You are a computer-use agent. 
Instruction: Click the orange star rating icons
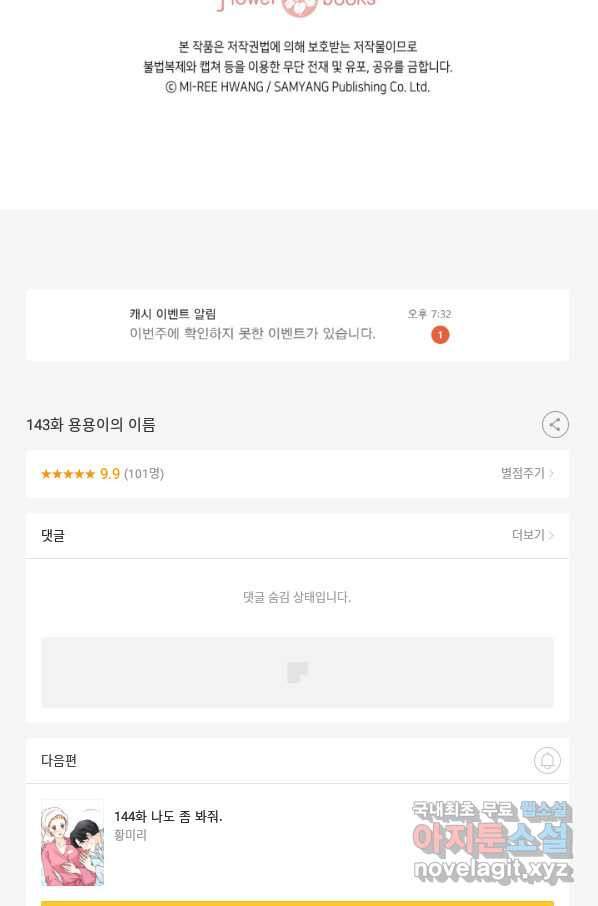click(x=68, y=474)
